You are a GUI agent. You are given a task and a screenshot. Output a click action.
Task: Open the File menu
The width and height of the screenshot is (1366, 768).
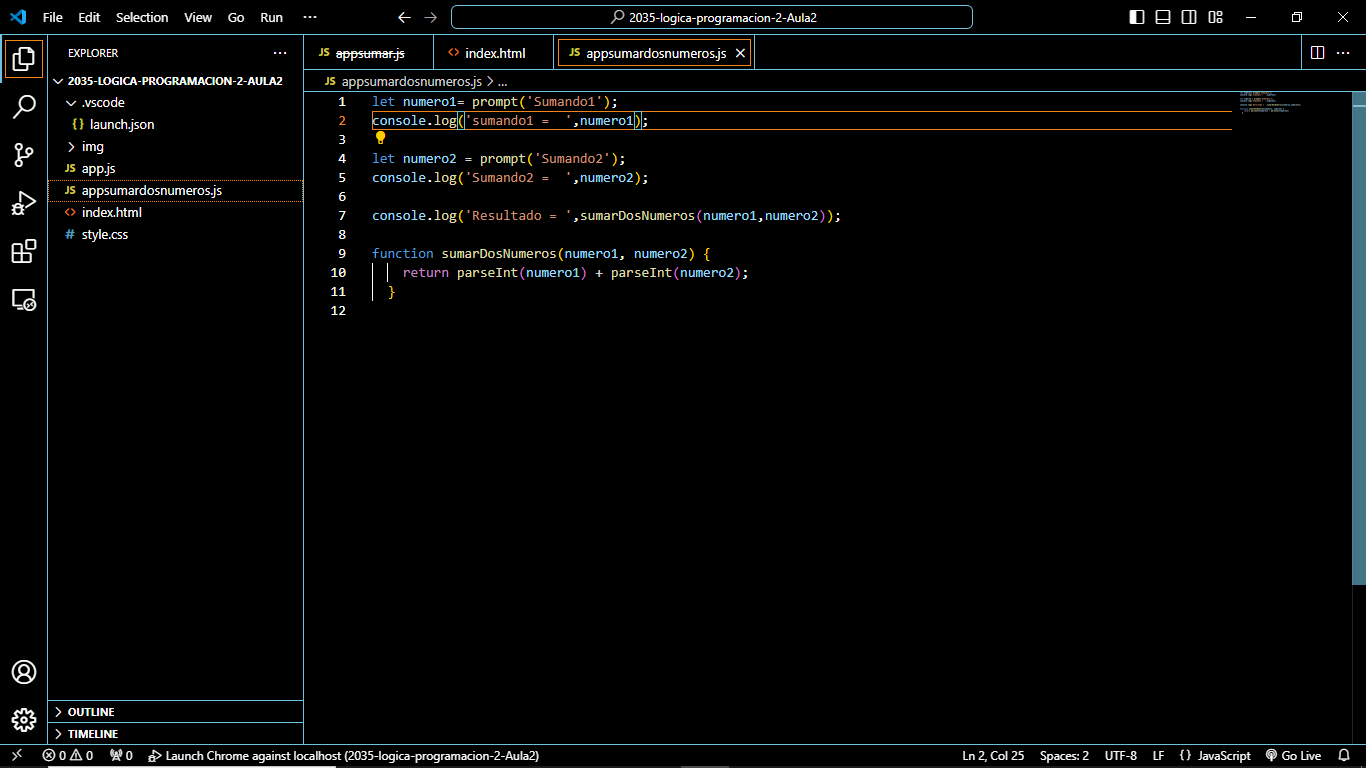point(53,17)
